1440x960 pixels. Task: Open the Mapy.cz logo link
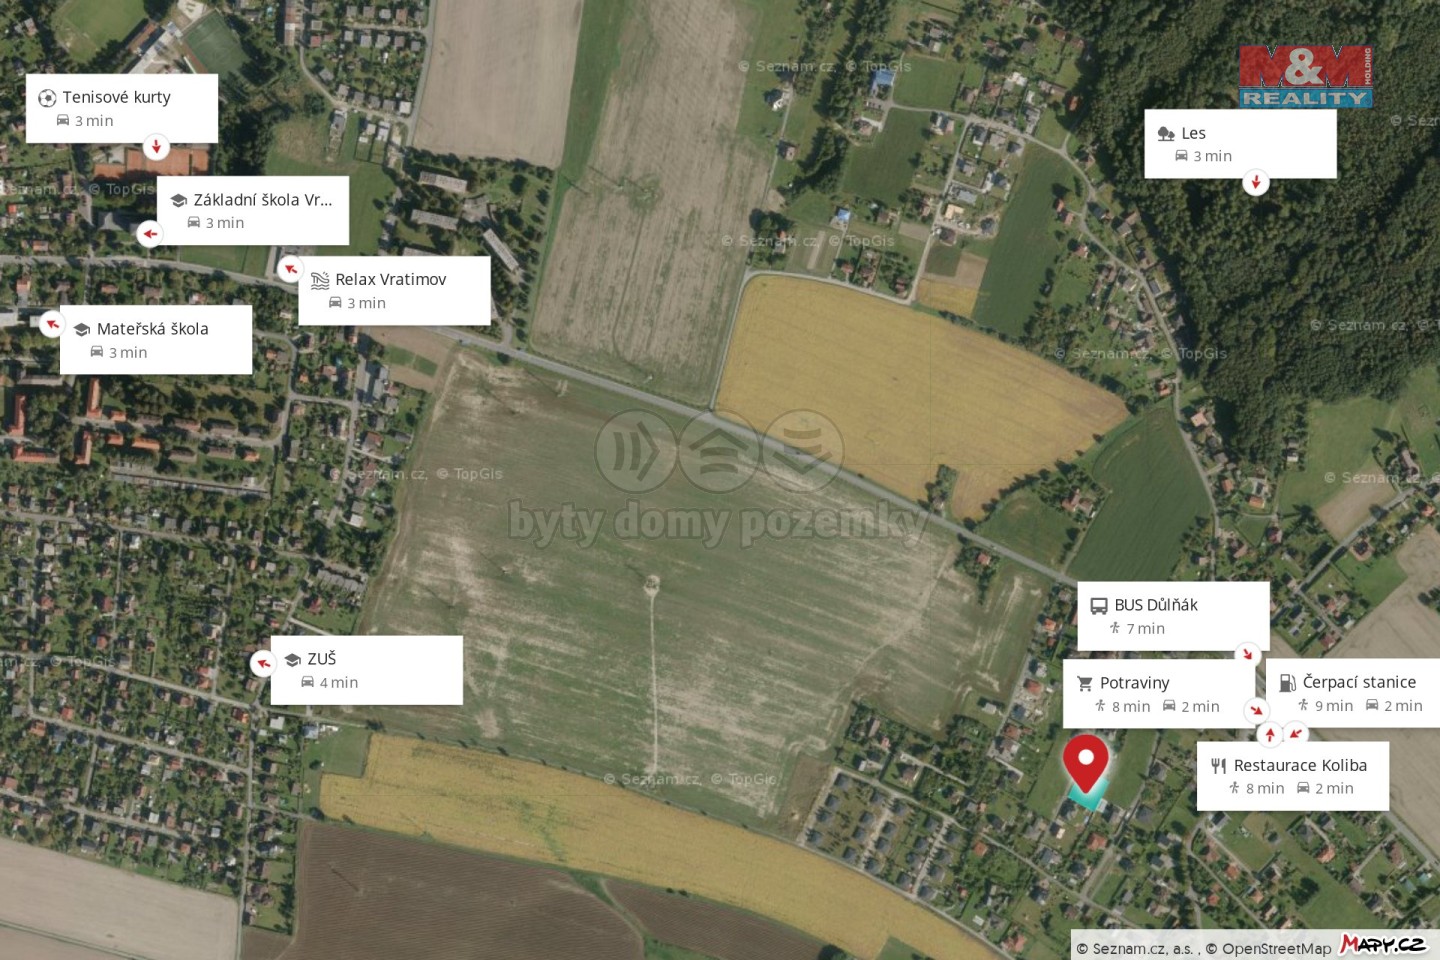(x=1383, y=944)
